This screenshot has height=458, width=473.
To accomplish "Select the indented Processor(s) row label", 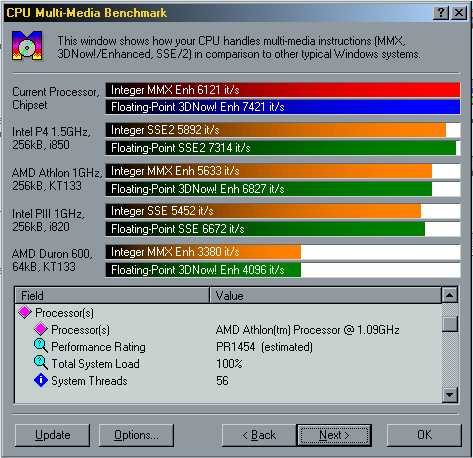I will [80, 330].
